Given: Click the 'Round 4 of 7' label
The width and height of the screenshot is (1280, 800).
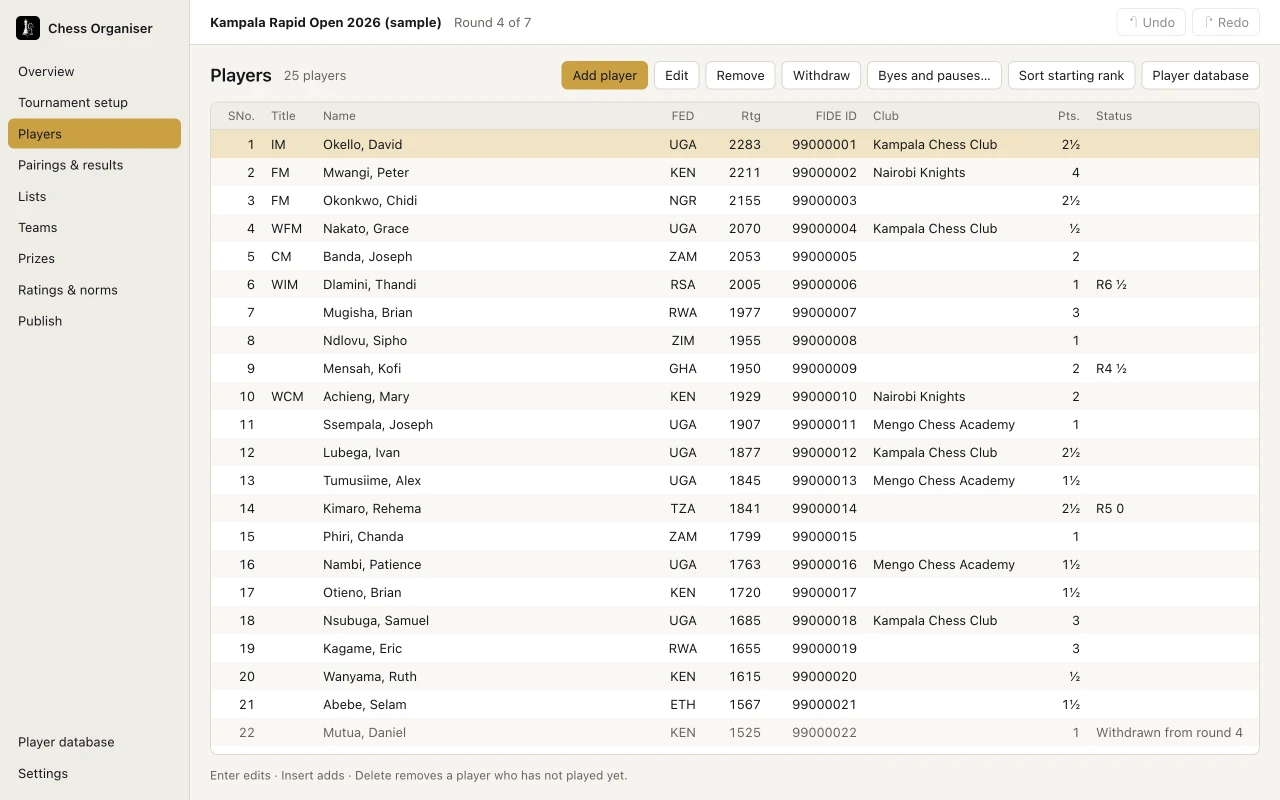Looking at the screenshot, I should click(492, 22).
